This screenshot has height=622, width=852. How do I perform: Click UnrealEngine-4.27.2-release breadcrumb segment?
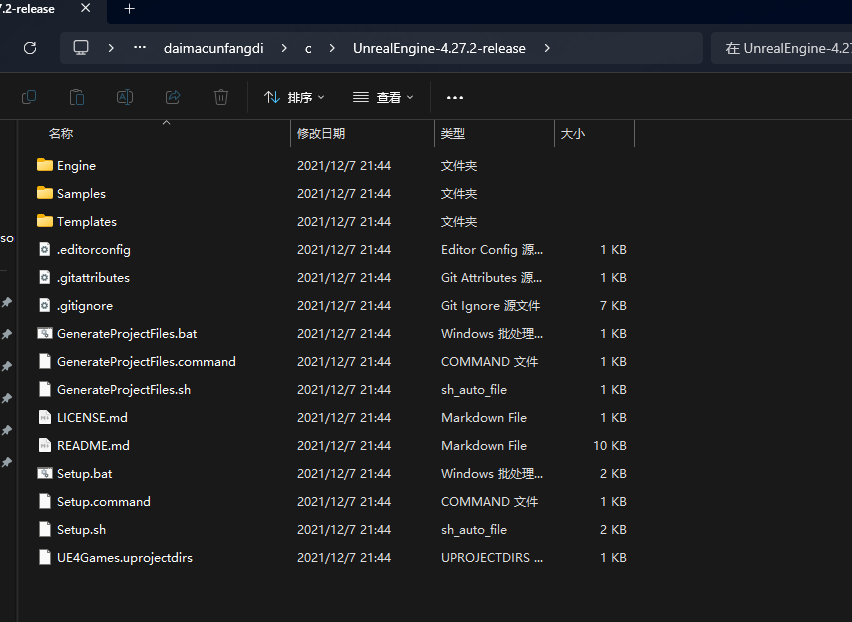point(439,48)
